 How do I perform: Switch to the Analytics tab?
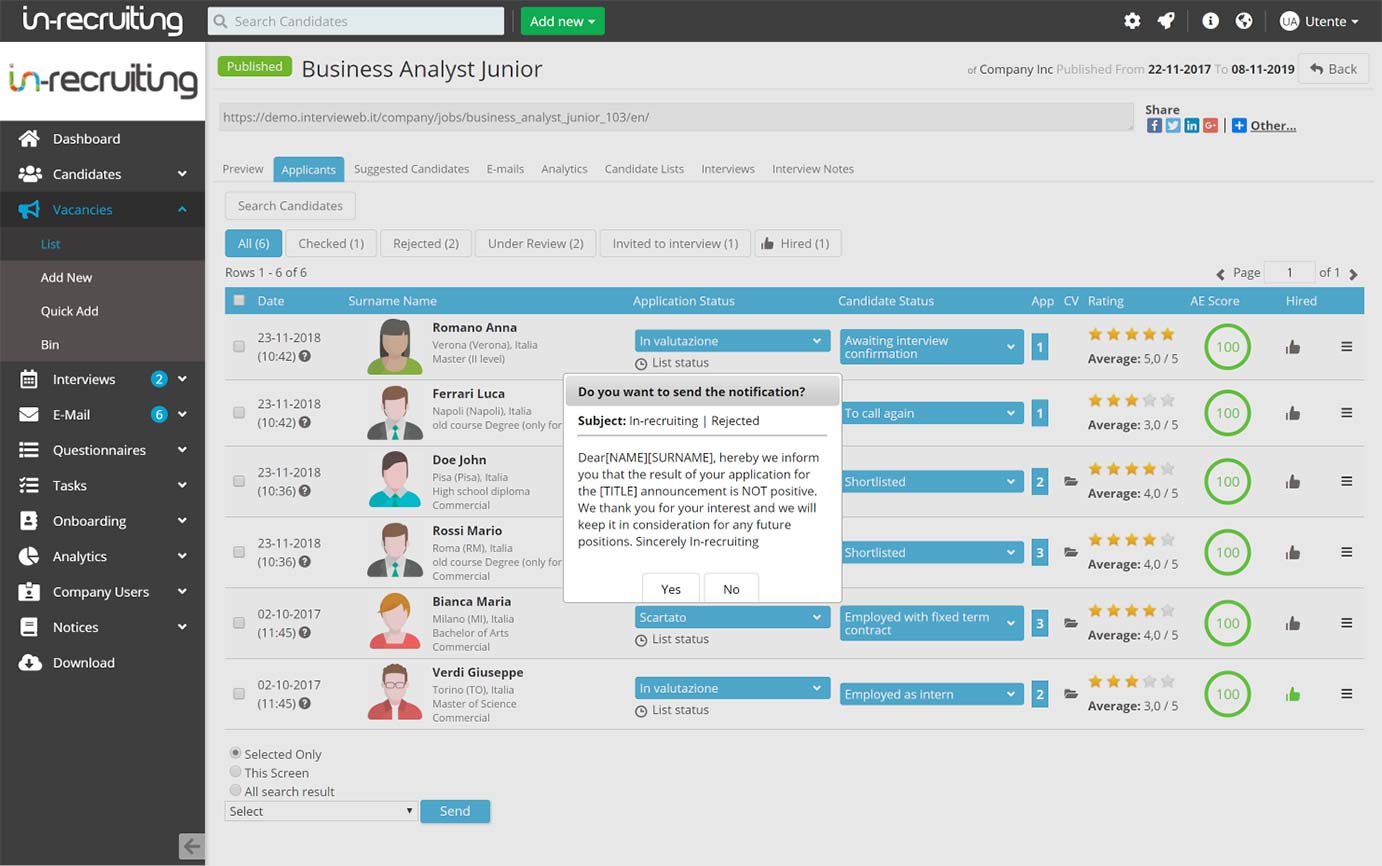point(564,169)
